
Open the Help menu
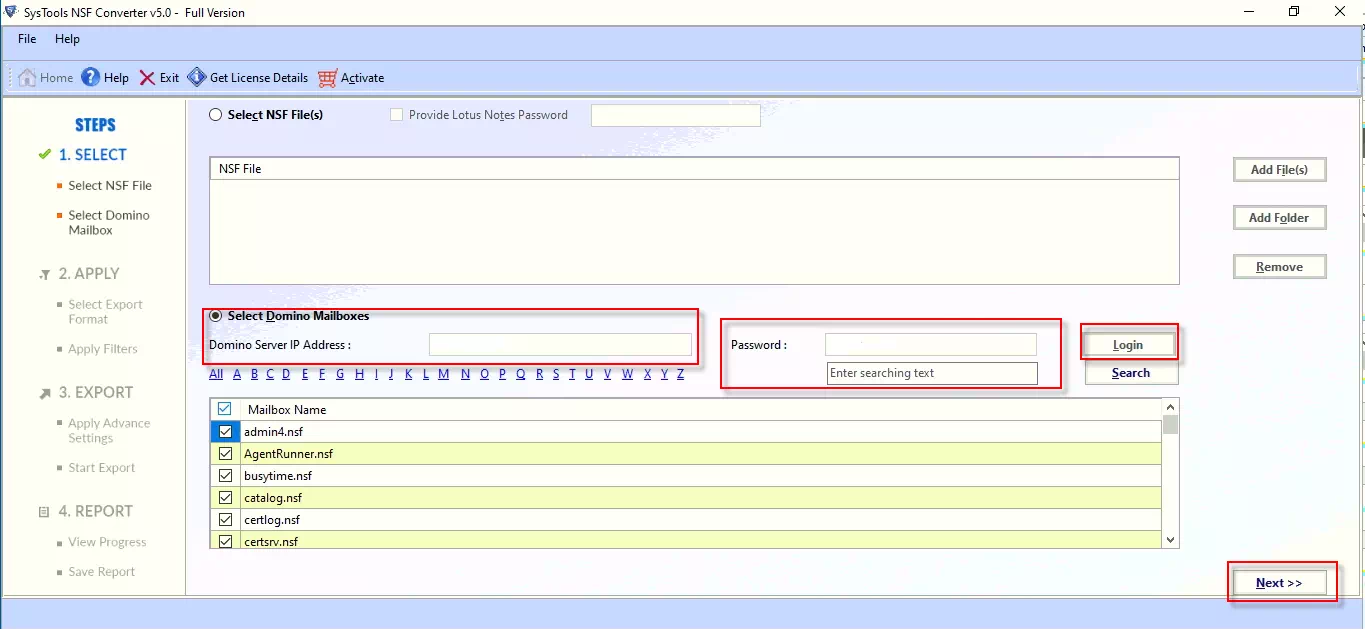click(x=67, y=39)
